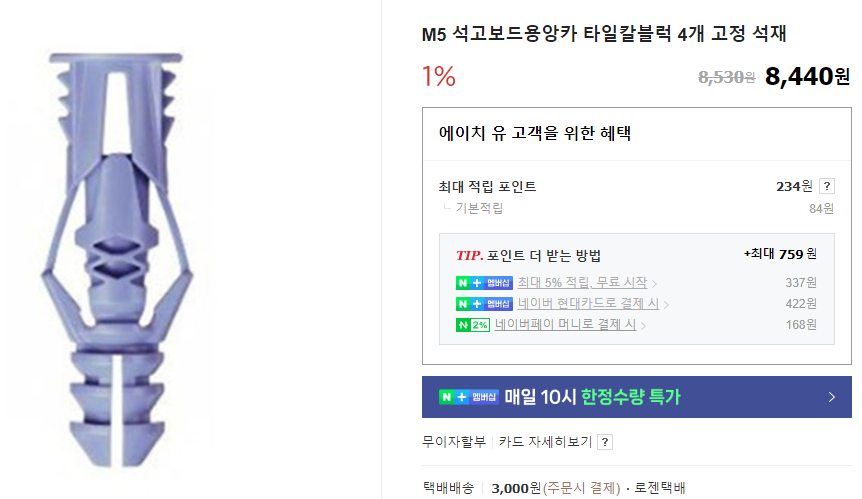
Task: Expand the arrow after 네이버페이 머니로 결제 시
Action: click(x=643, y=326)
